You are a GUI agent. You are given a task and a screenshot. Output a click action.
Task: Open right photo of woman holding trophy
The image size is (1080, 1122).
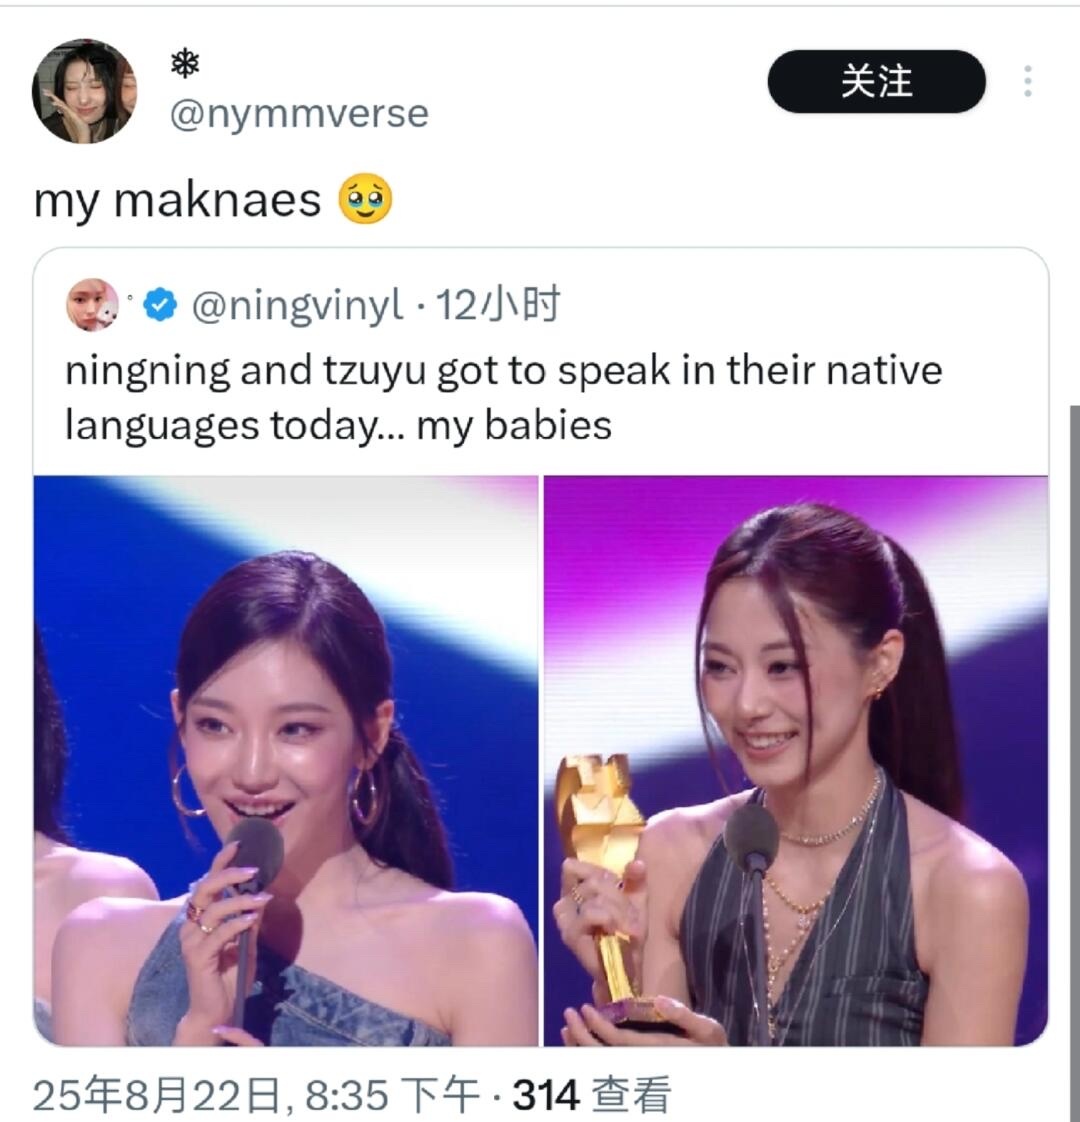[796, 761]
